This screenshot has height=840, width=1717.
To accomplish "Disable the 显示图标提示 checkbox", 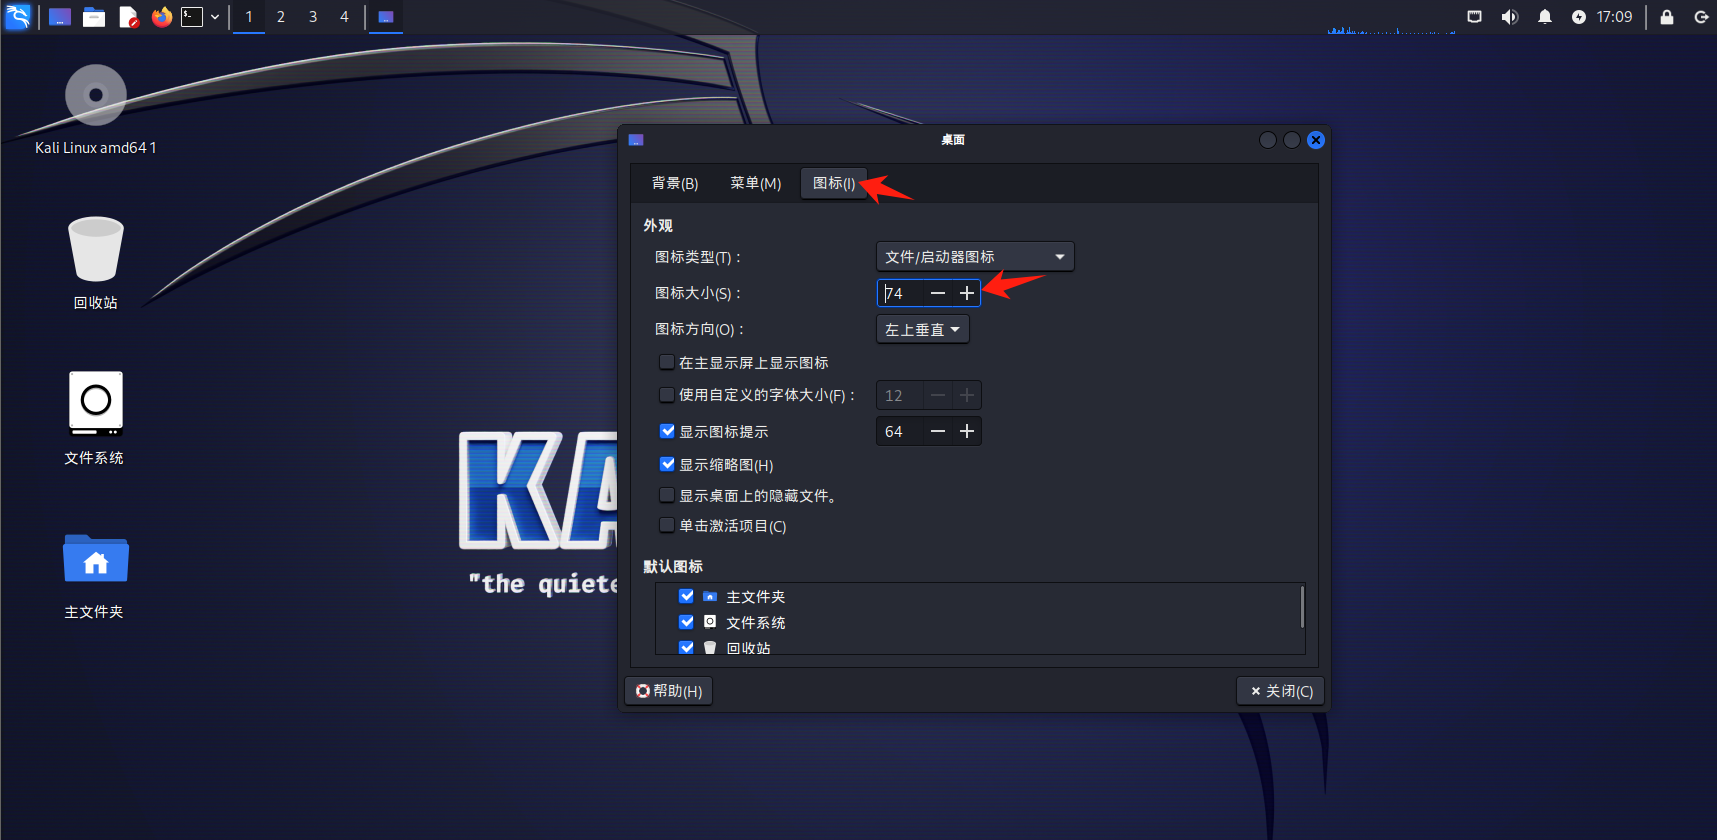I will pos(667,431).
